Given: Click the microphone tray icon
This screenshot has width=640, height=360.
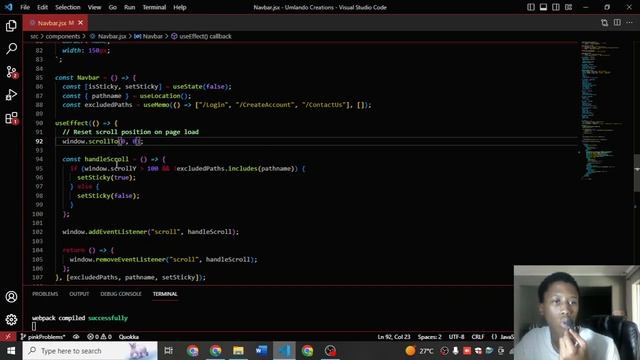Looking at the screenshot, I should click(456, 351).
